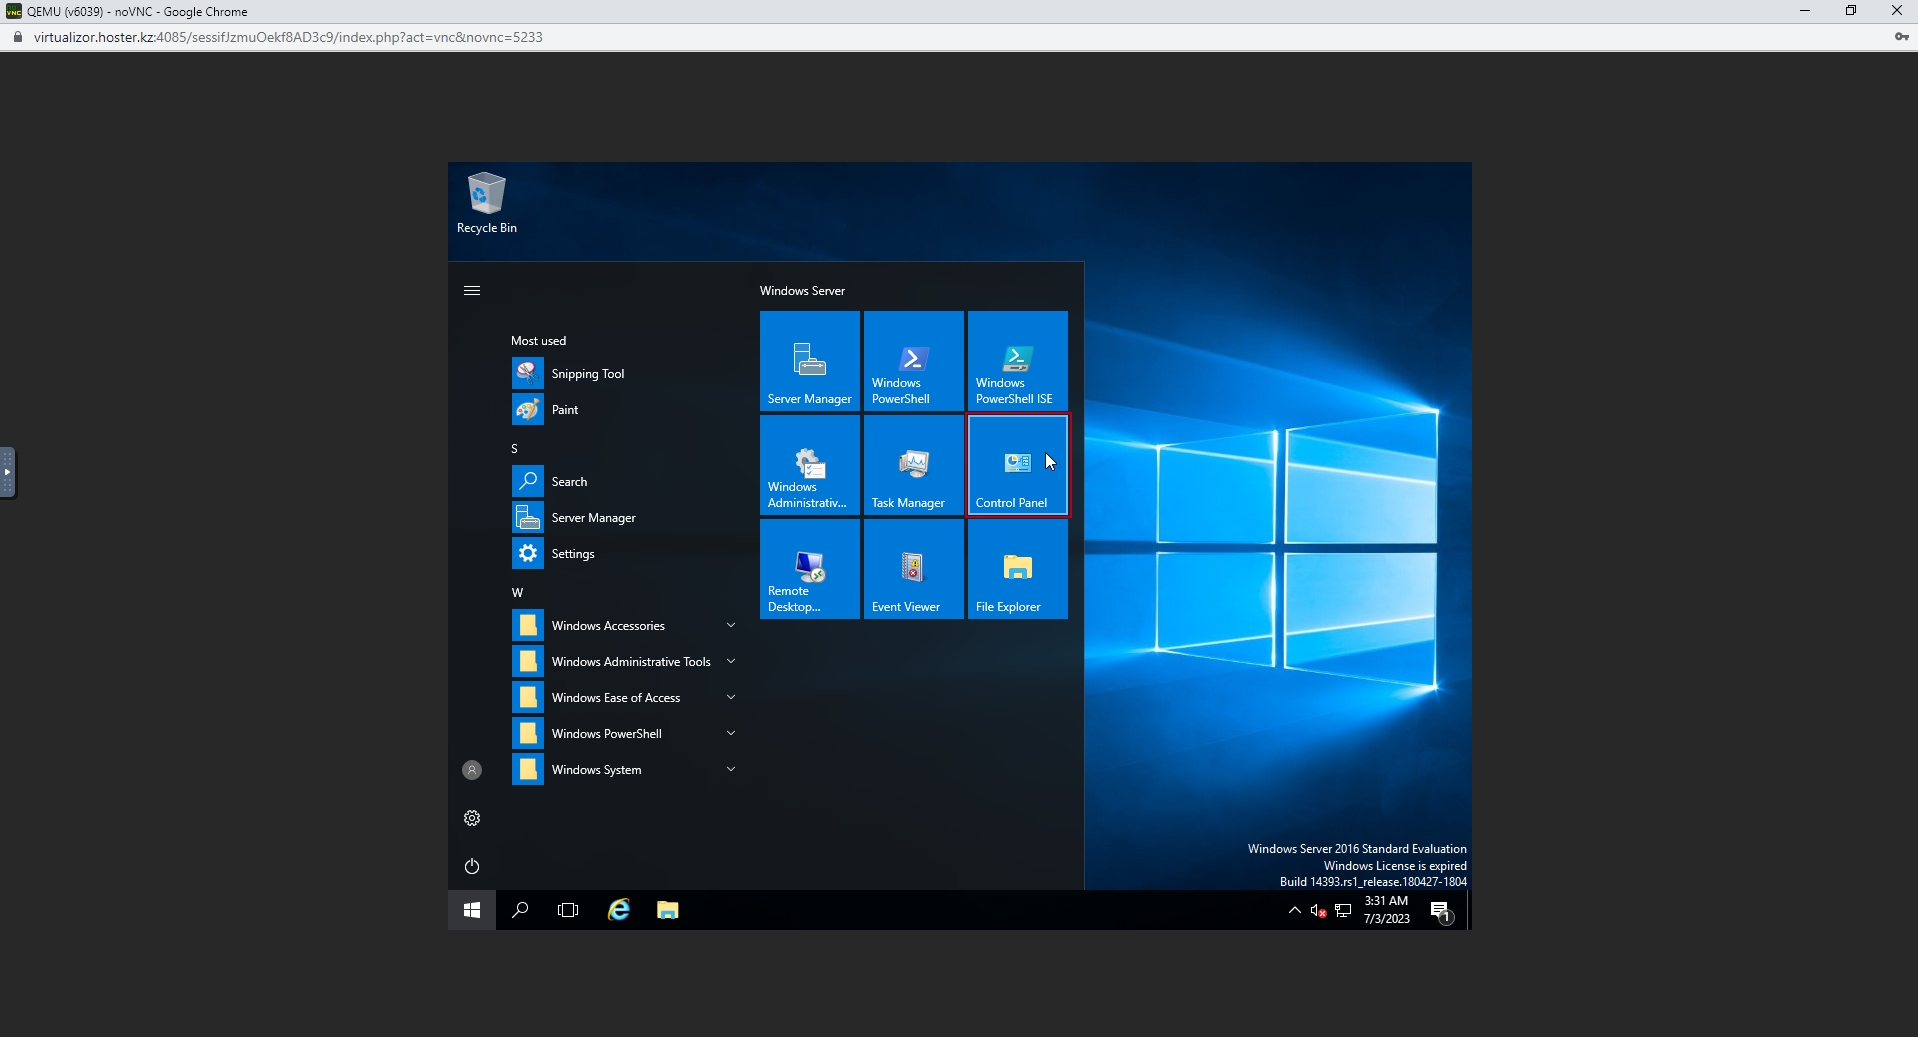Show hidden system tray icons
The height and width of the screenshot is (1037, 1918).
pos(1295,910)
